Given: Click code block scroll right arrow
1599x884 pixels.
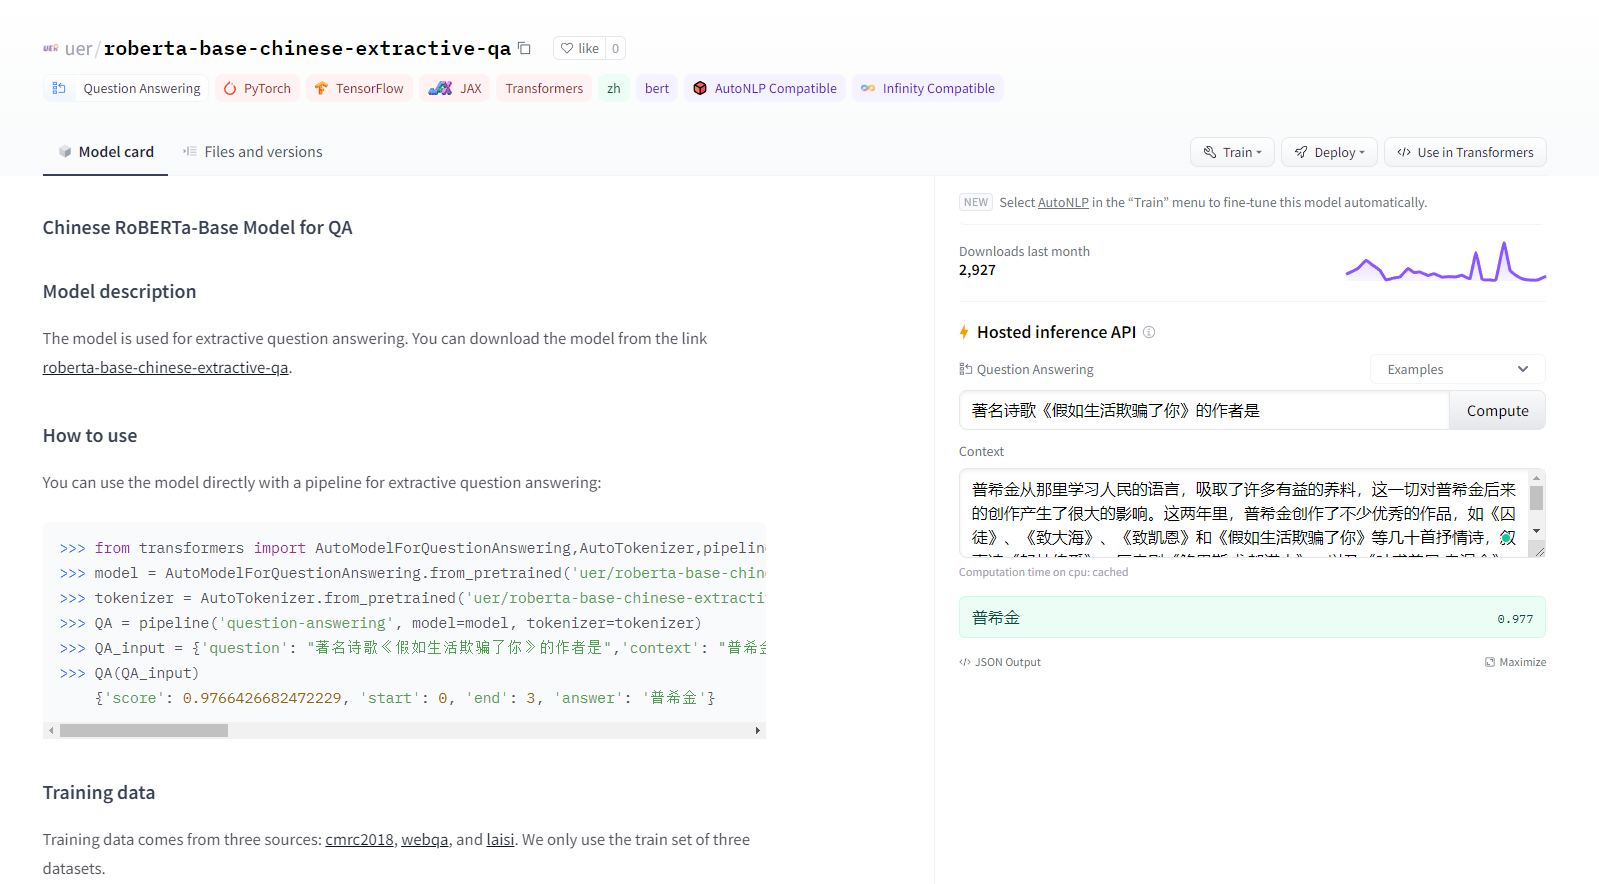Looking at the screenshot, I should tap(758, 731).
